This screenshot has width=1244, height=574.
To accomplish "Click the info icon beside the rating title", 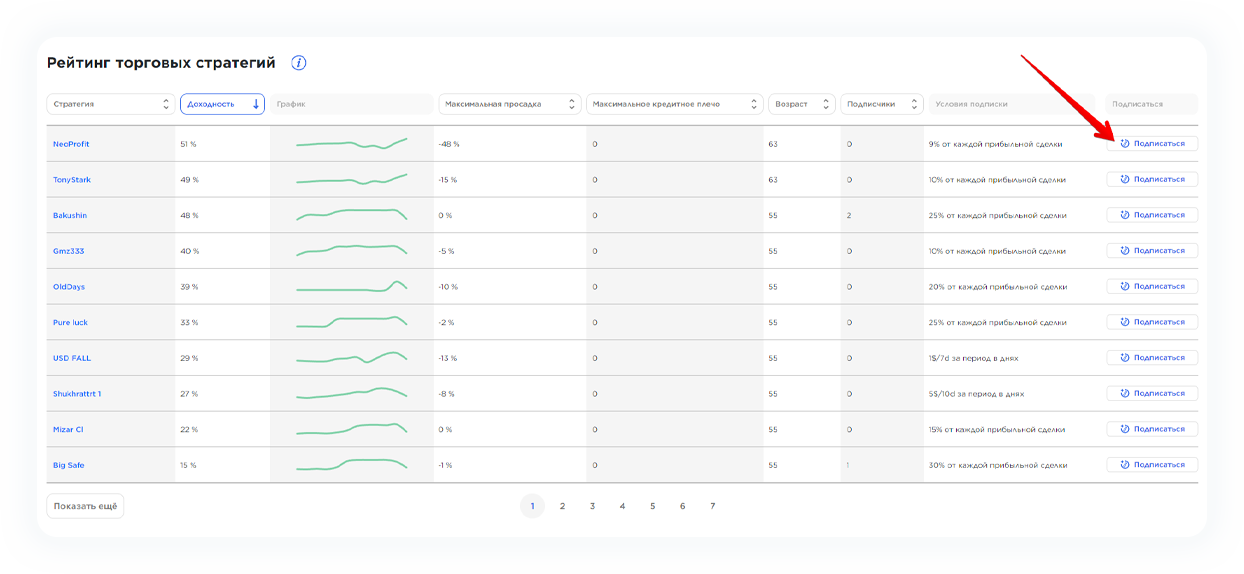I will pos(298,63).
